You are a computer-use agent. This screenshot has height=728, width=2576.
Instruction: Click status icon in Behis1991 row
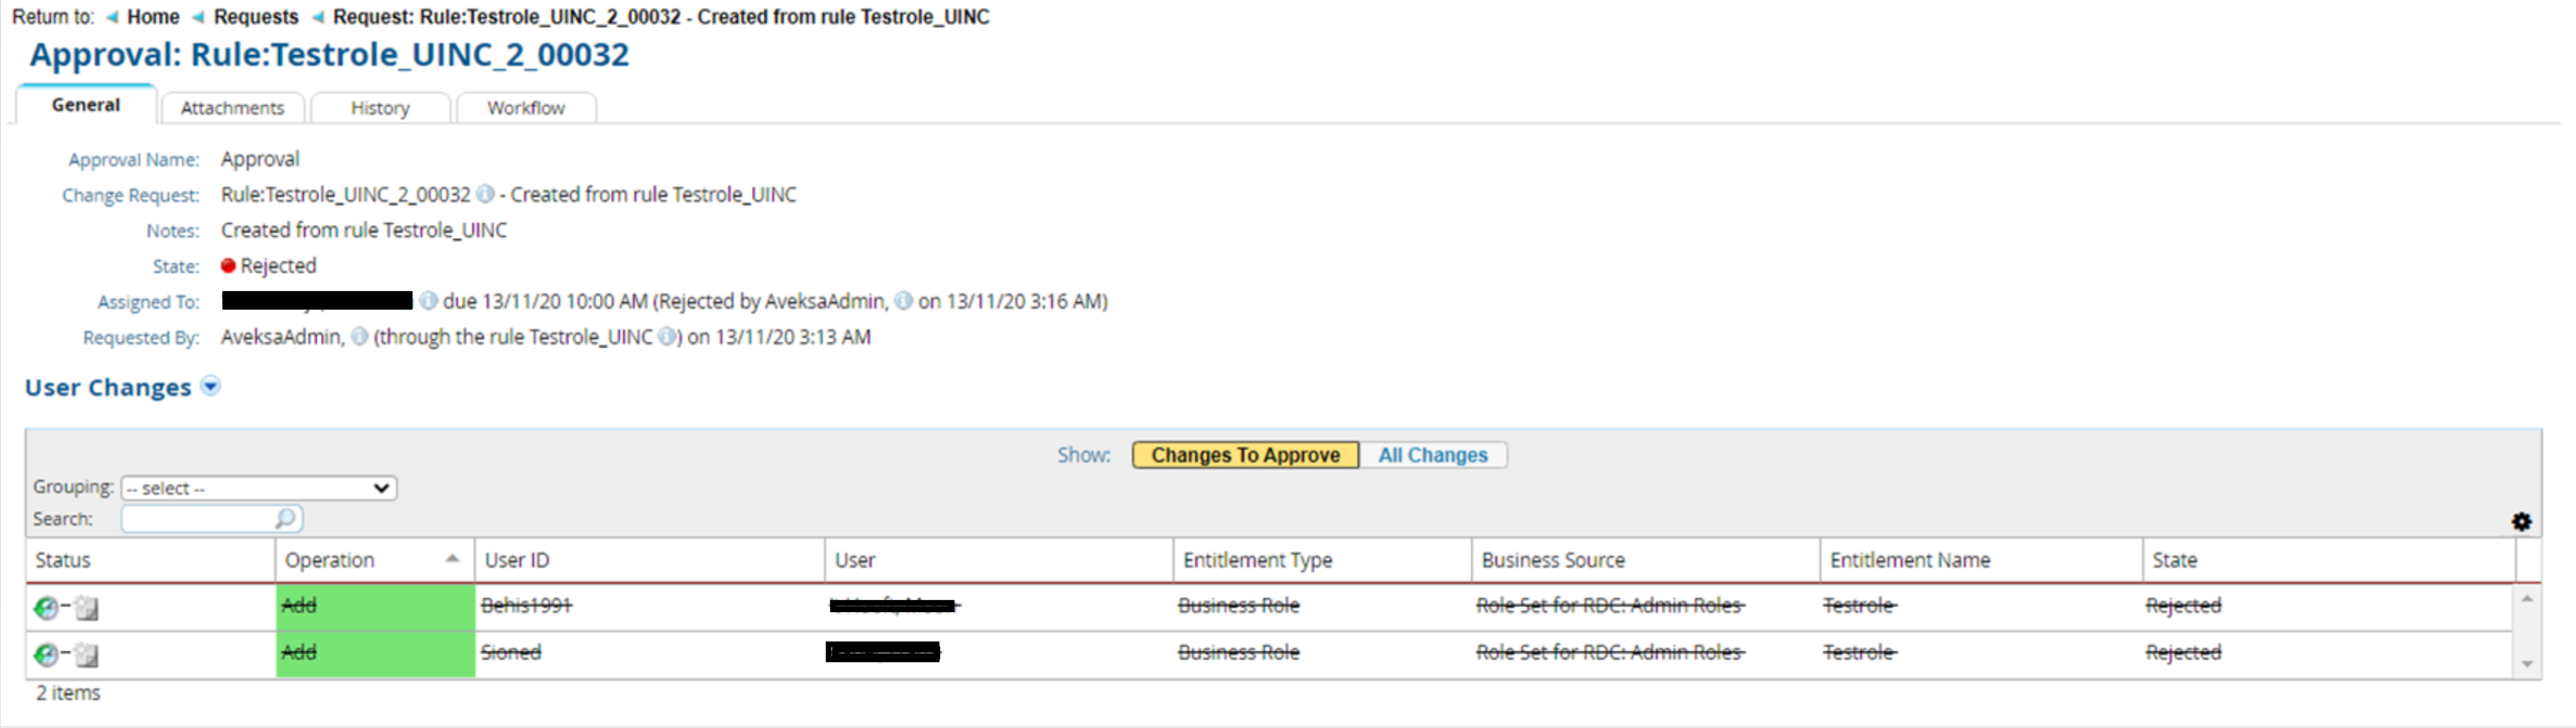tap(46, 607)
